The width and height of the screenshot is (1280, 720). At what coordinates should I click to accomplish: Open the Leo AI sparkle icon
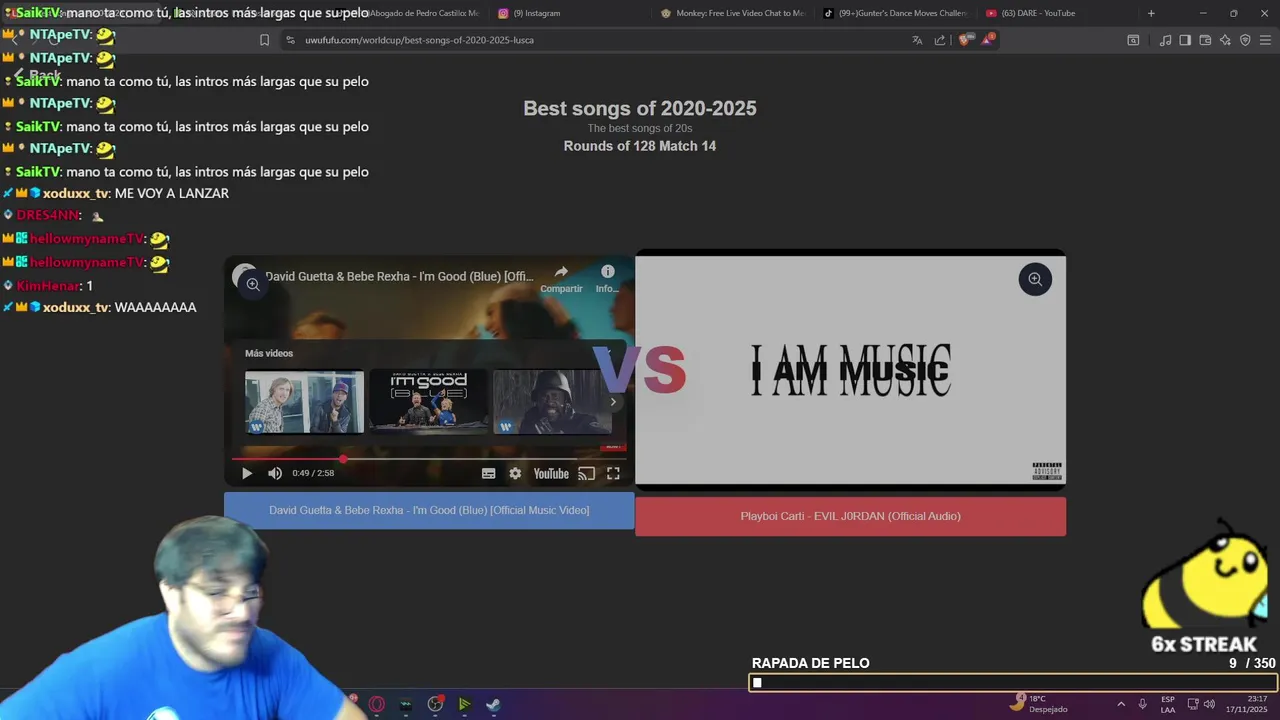pos(1225,40)
